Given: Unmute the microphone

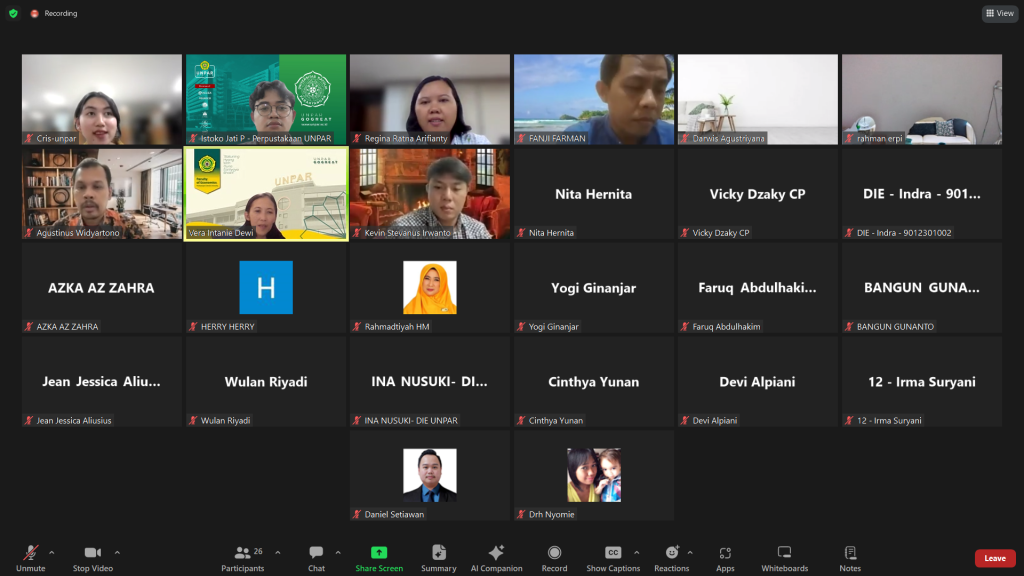Looking at the screenshot, I should pyautogui.click(x=30, y=558).
